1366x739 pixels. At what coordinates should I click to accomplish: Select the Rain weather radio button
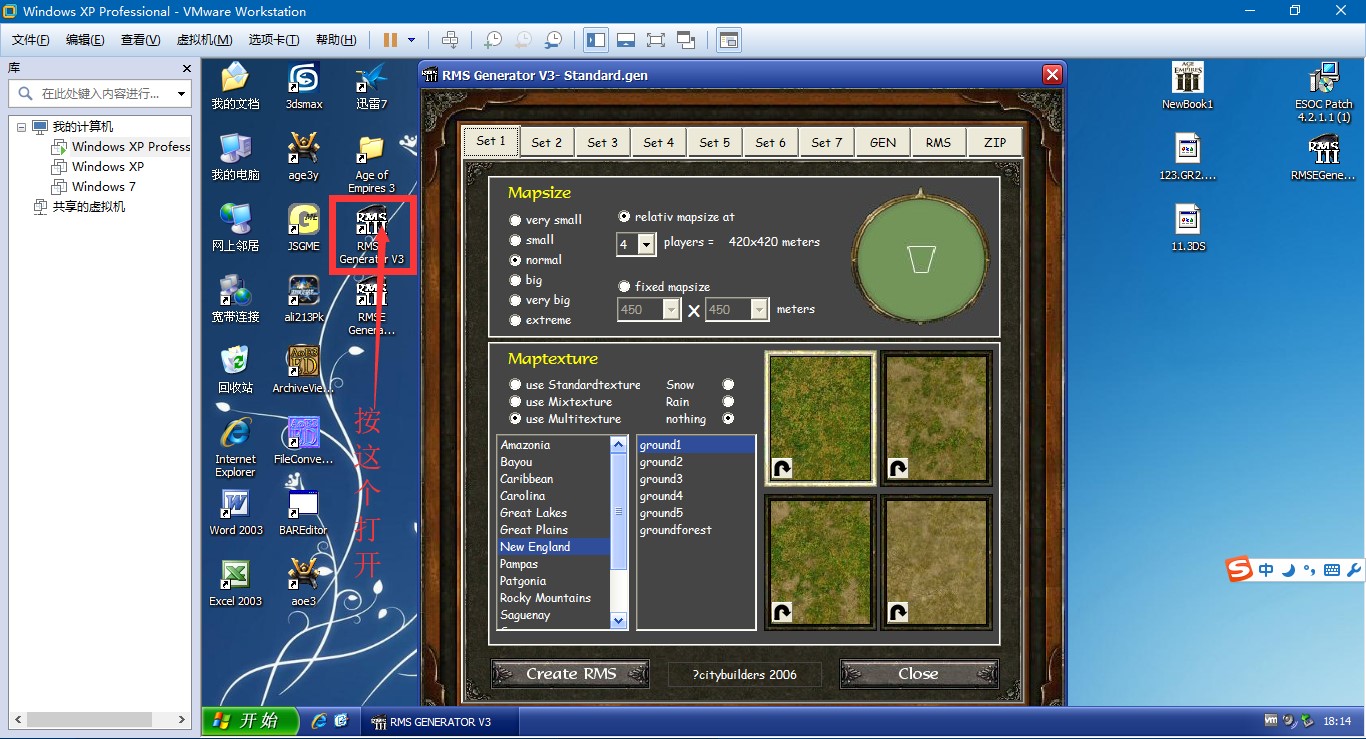pos(728,401)
